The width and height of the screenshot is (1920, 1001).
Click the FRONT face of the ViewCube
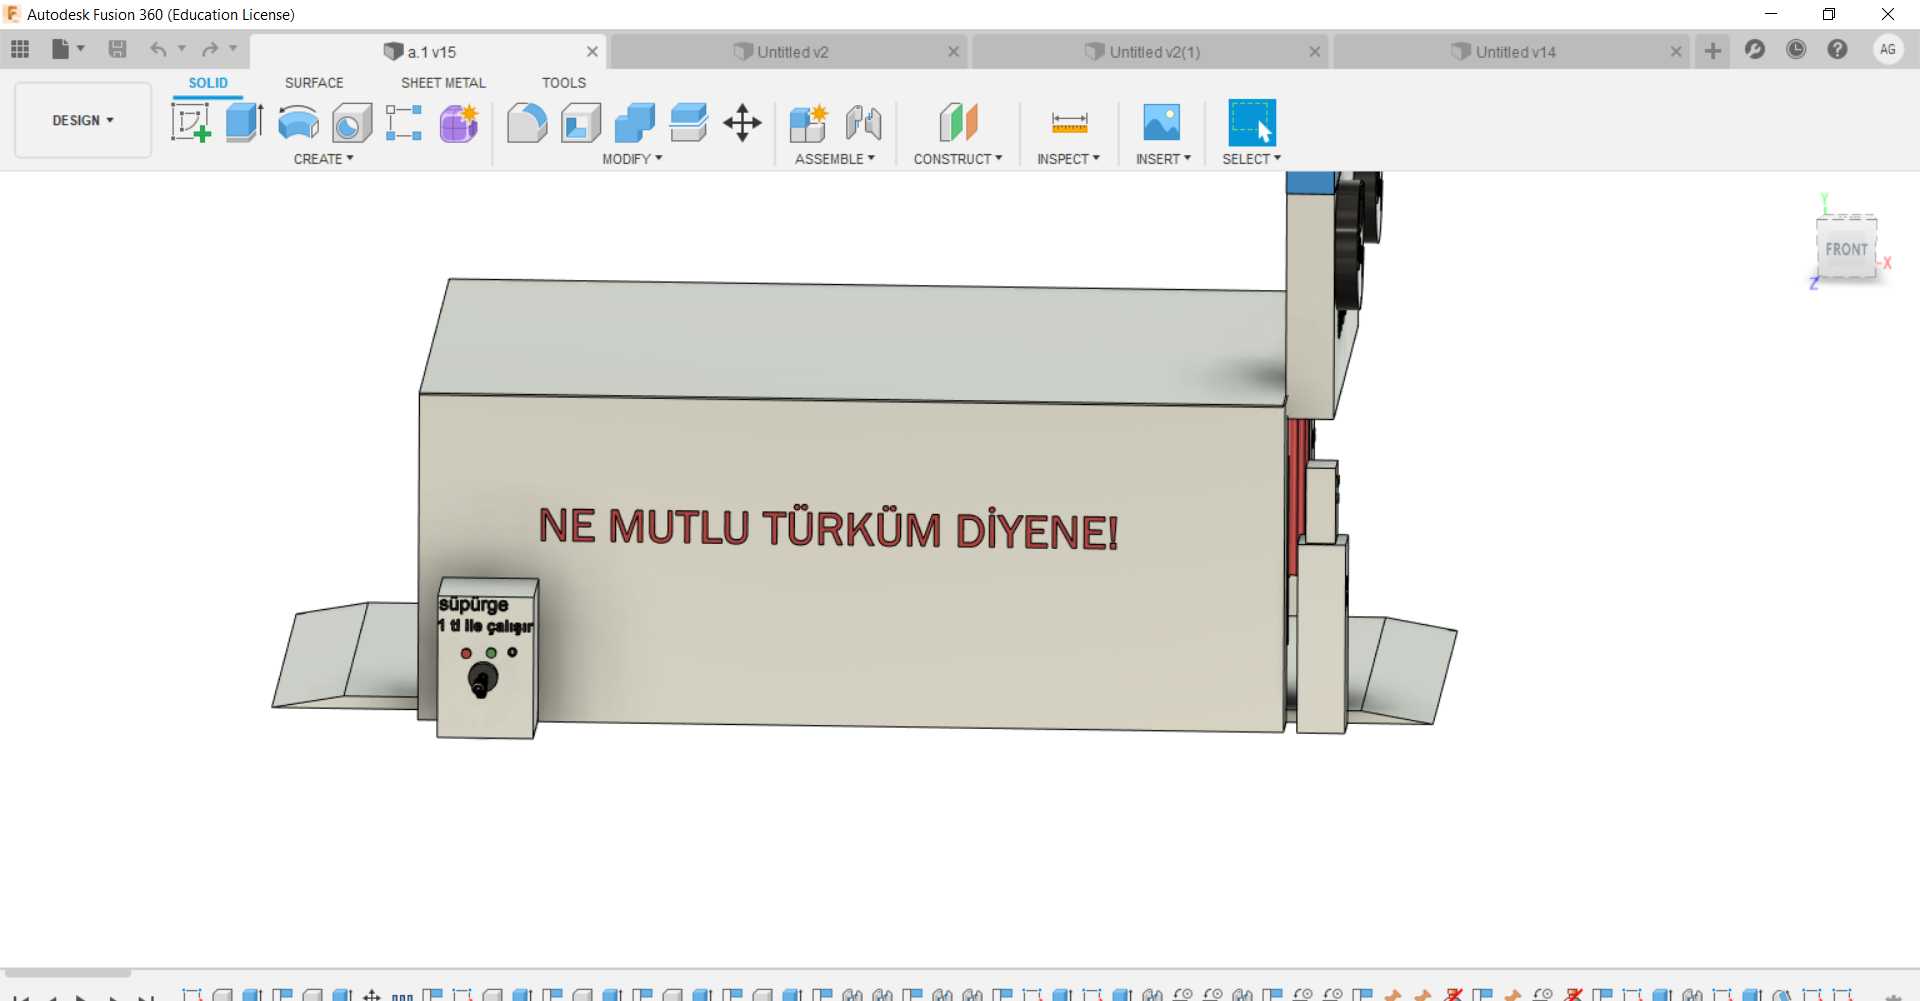(1846, 249)
